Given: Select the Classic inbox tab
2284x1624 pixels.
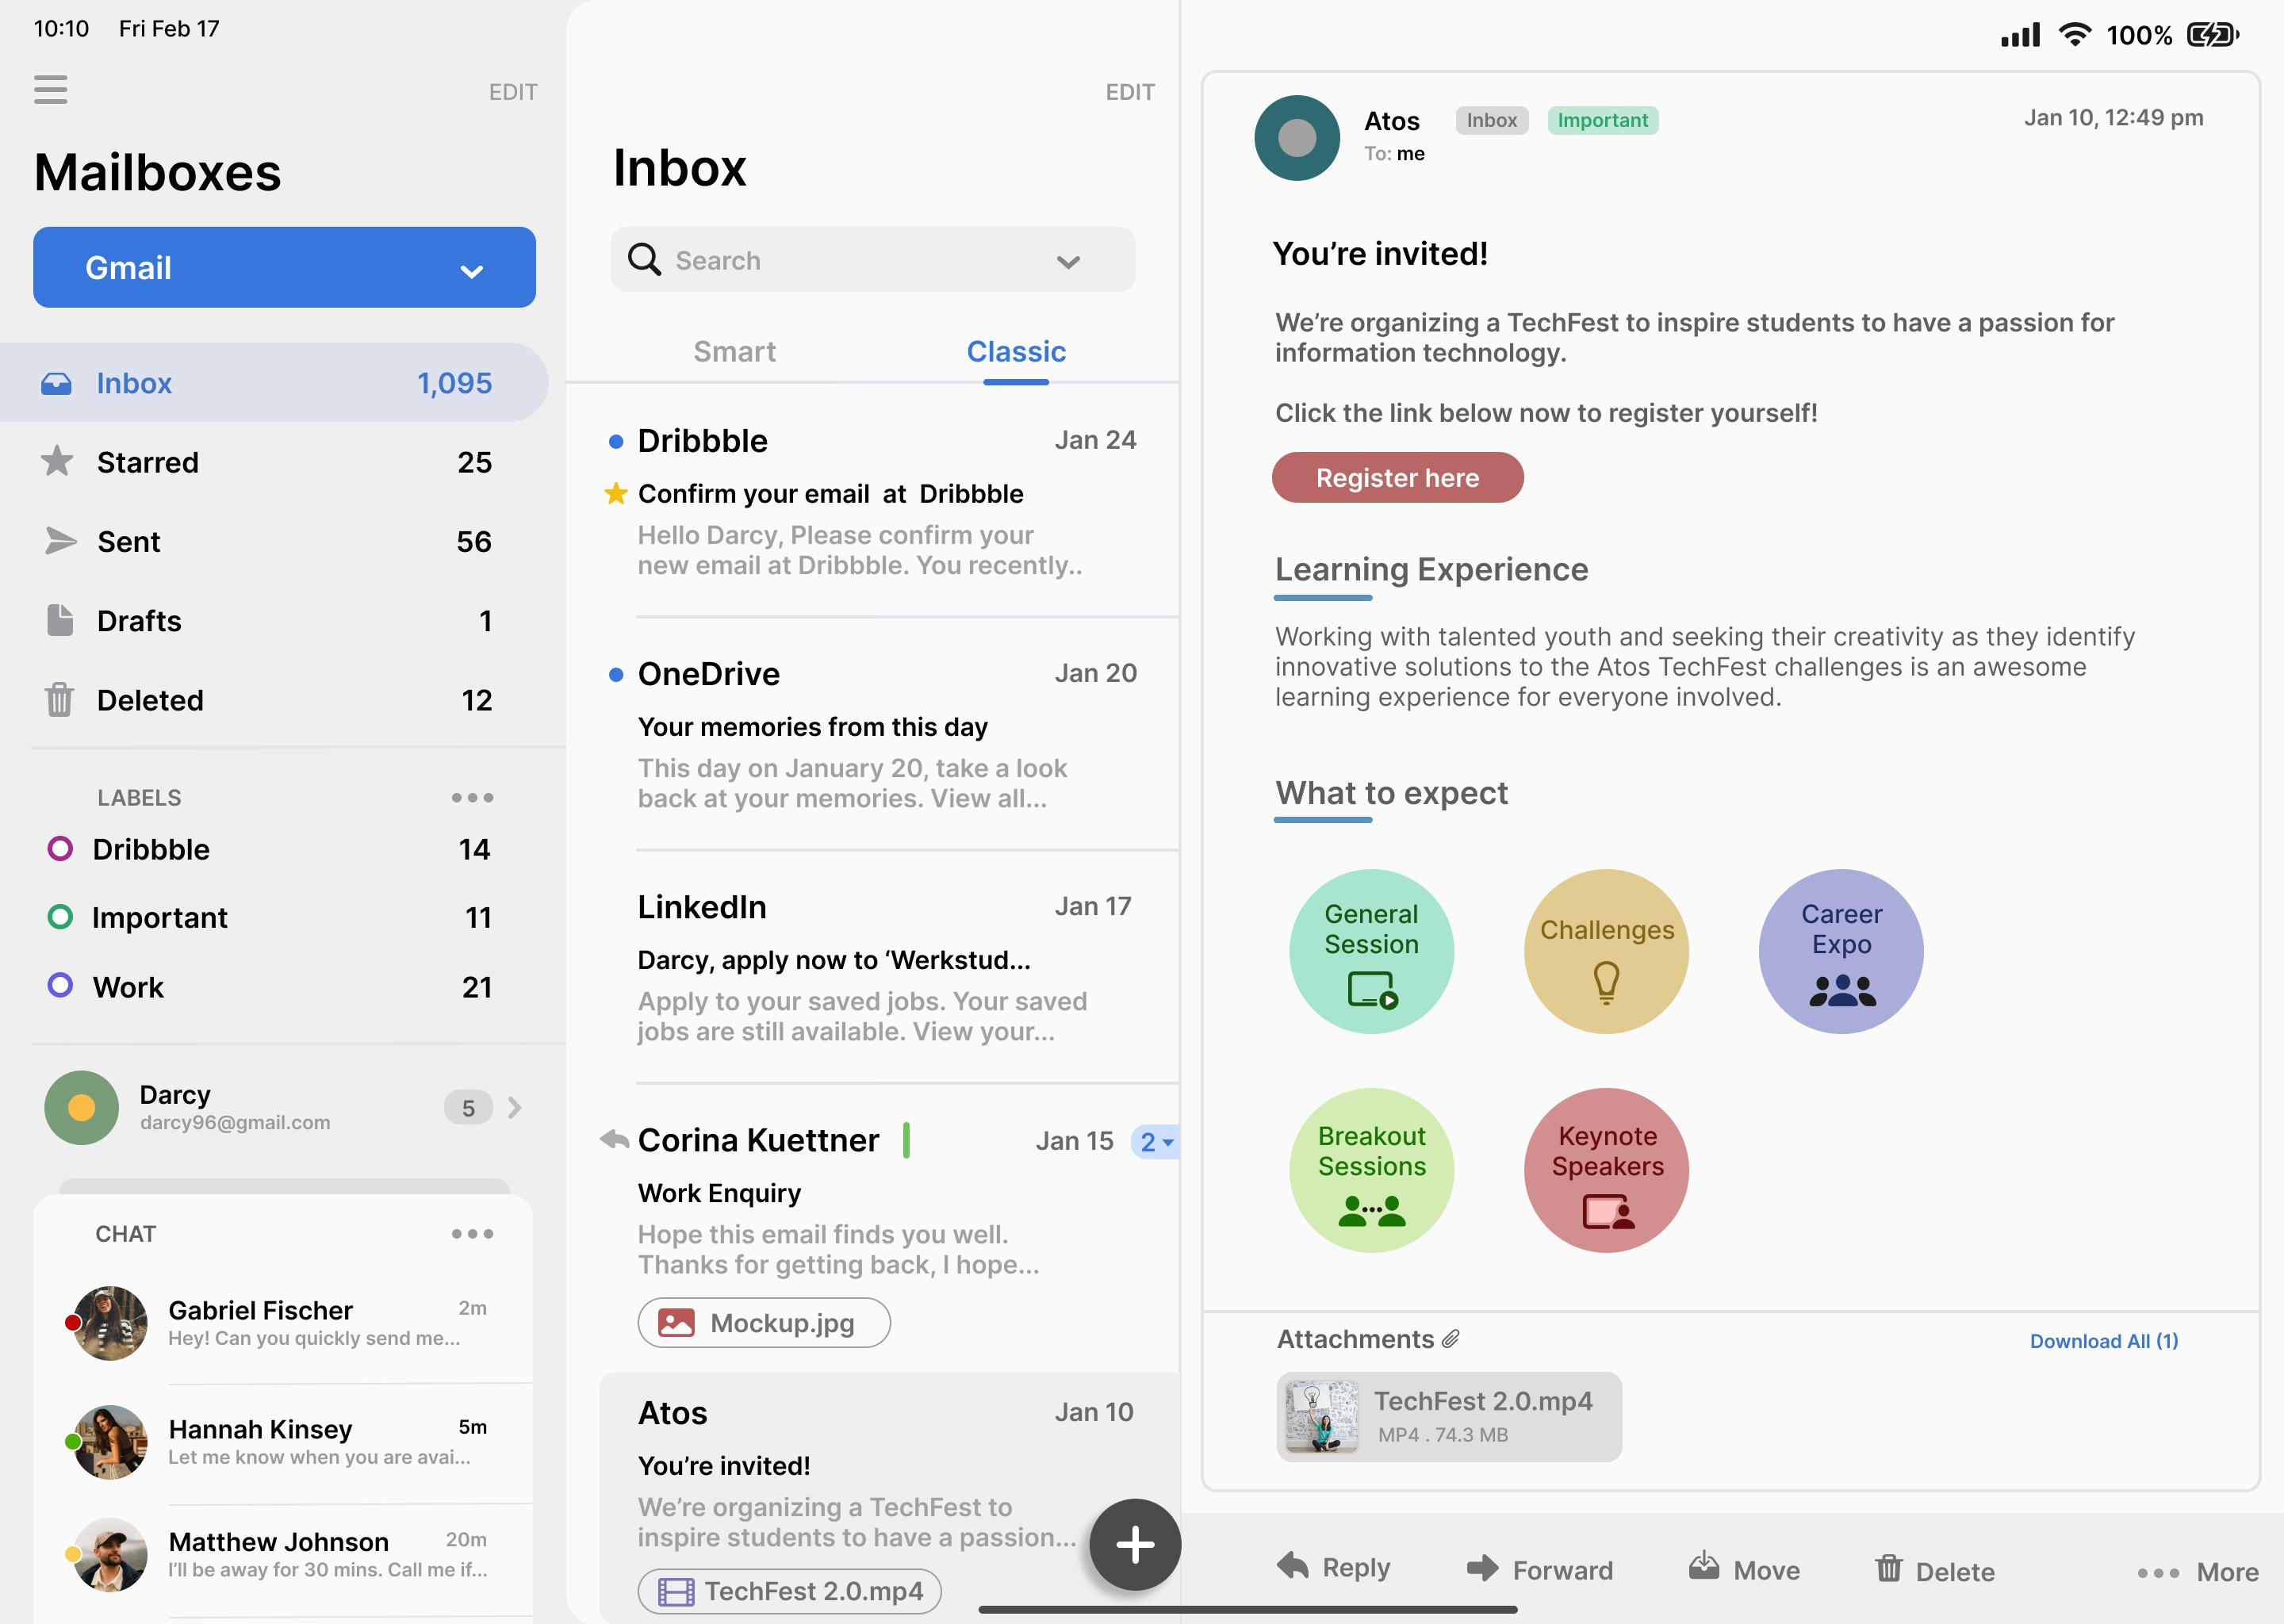Looking at the screenshot, I should (x=1015, y=351).
